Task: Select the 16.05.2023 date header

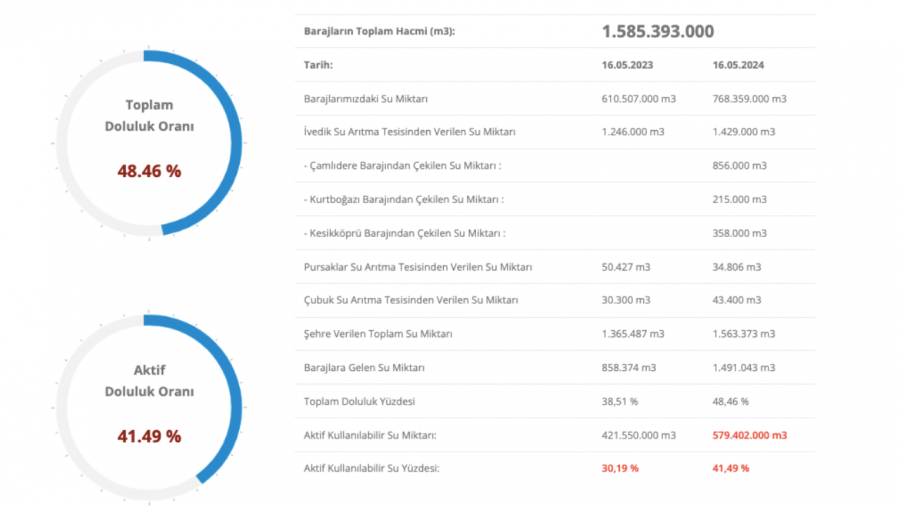Action: tap(627, 65)
